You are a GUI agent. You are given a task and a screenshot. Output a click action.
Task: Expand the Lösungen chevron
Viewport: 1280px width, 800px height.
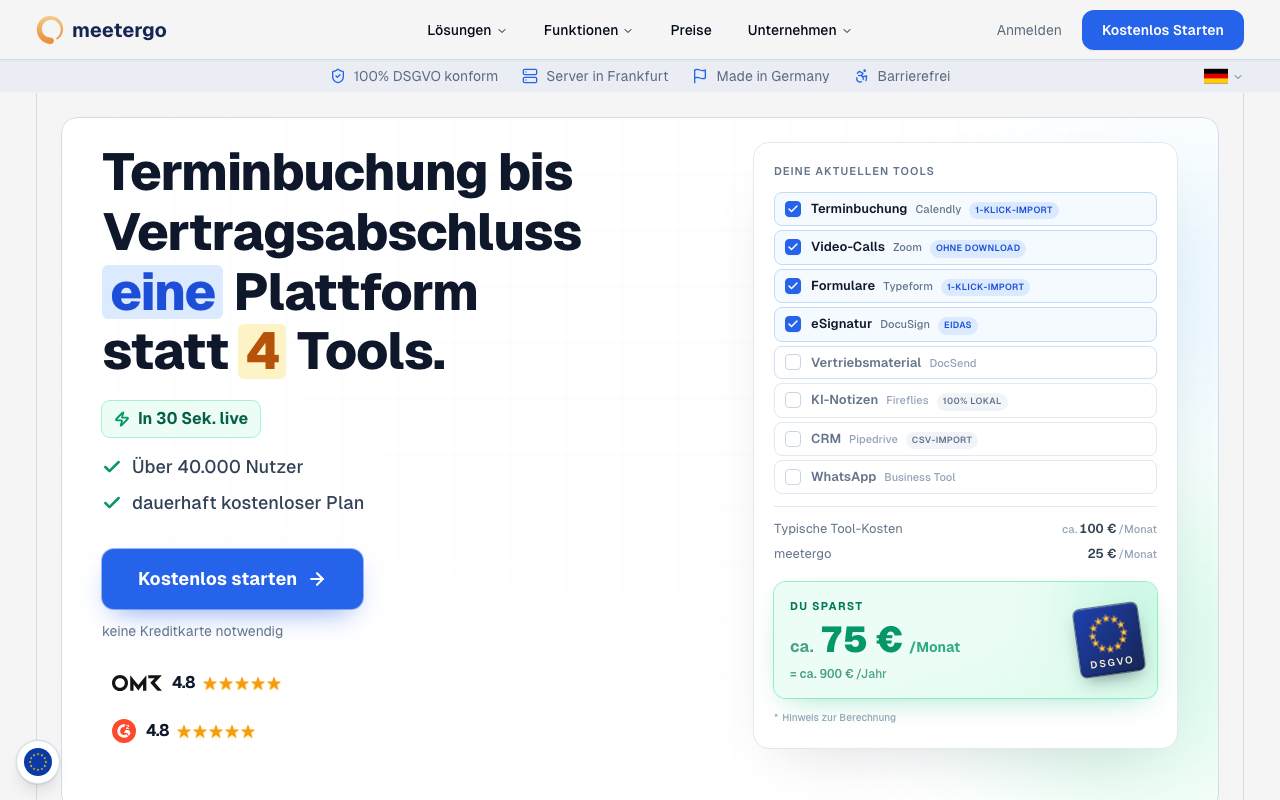(502, 31)
